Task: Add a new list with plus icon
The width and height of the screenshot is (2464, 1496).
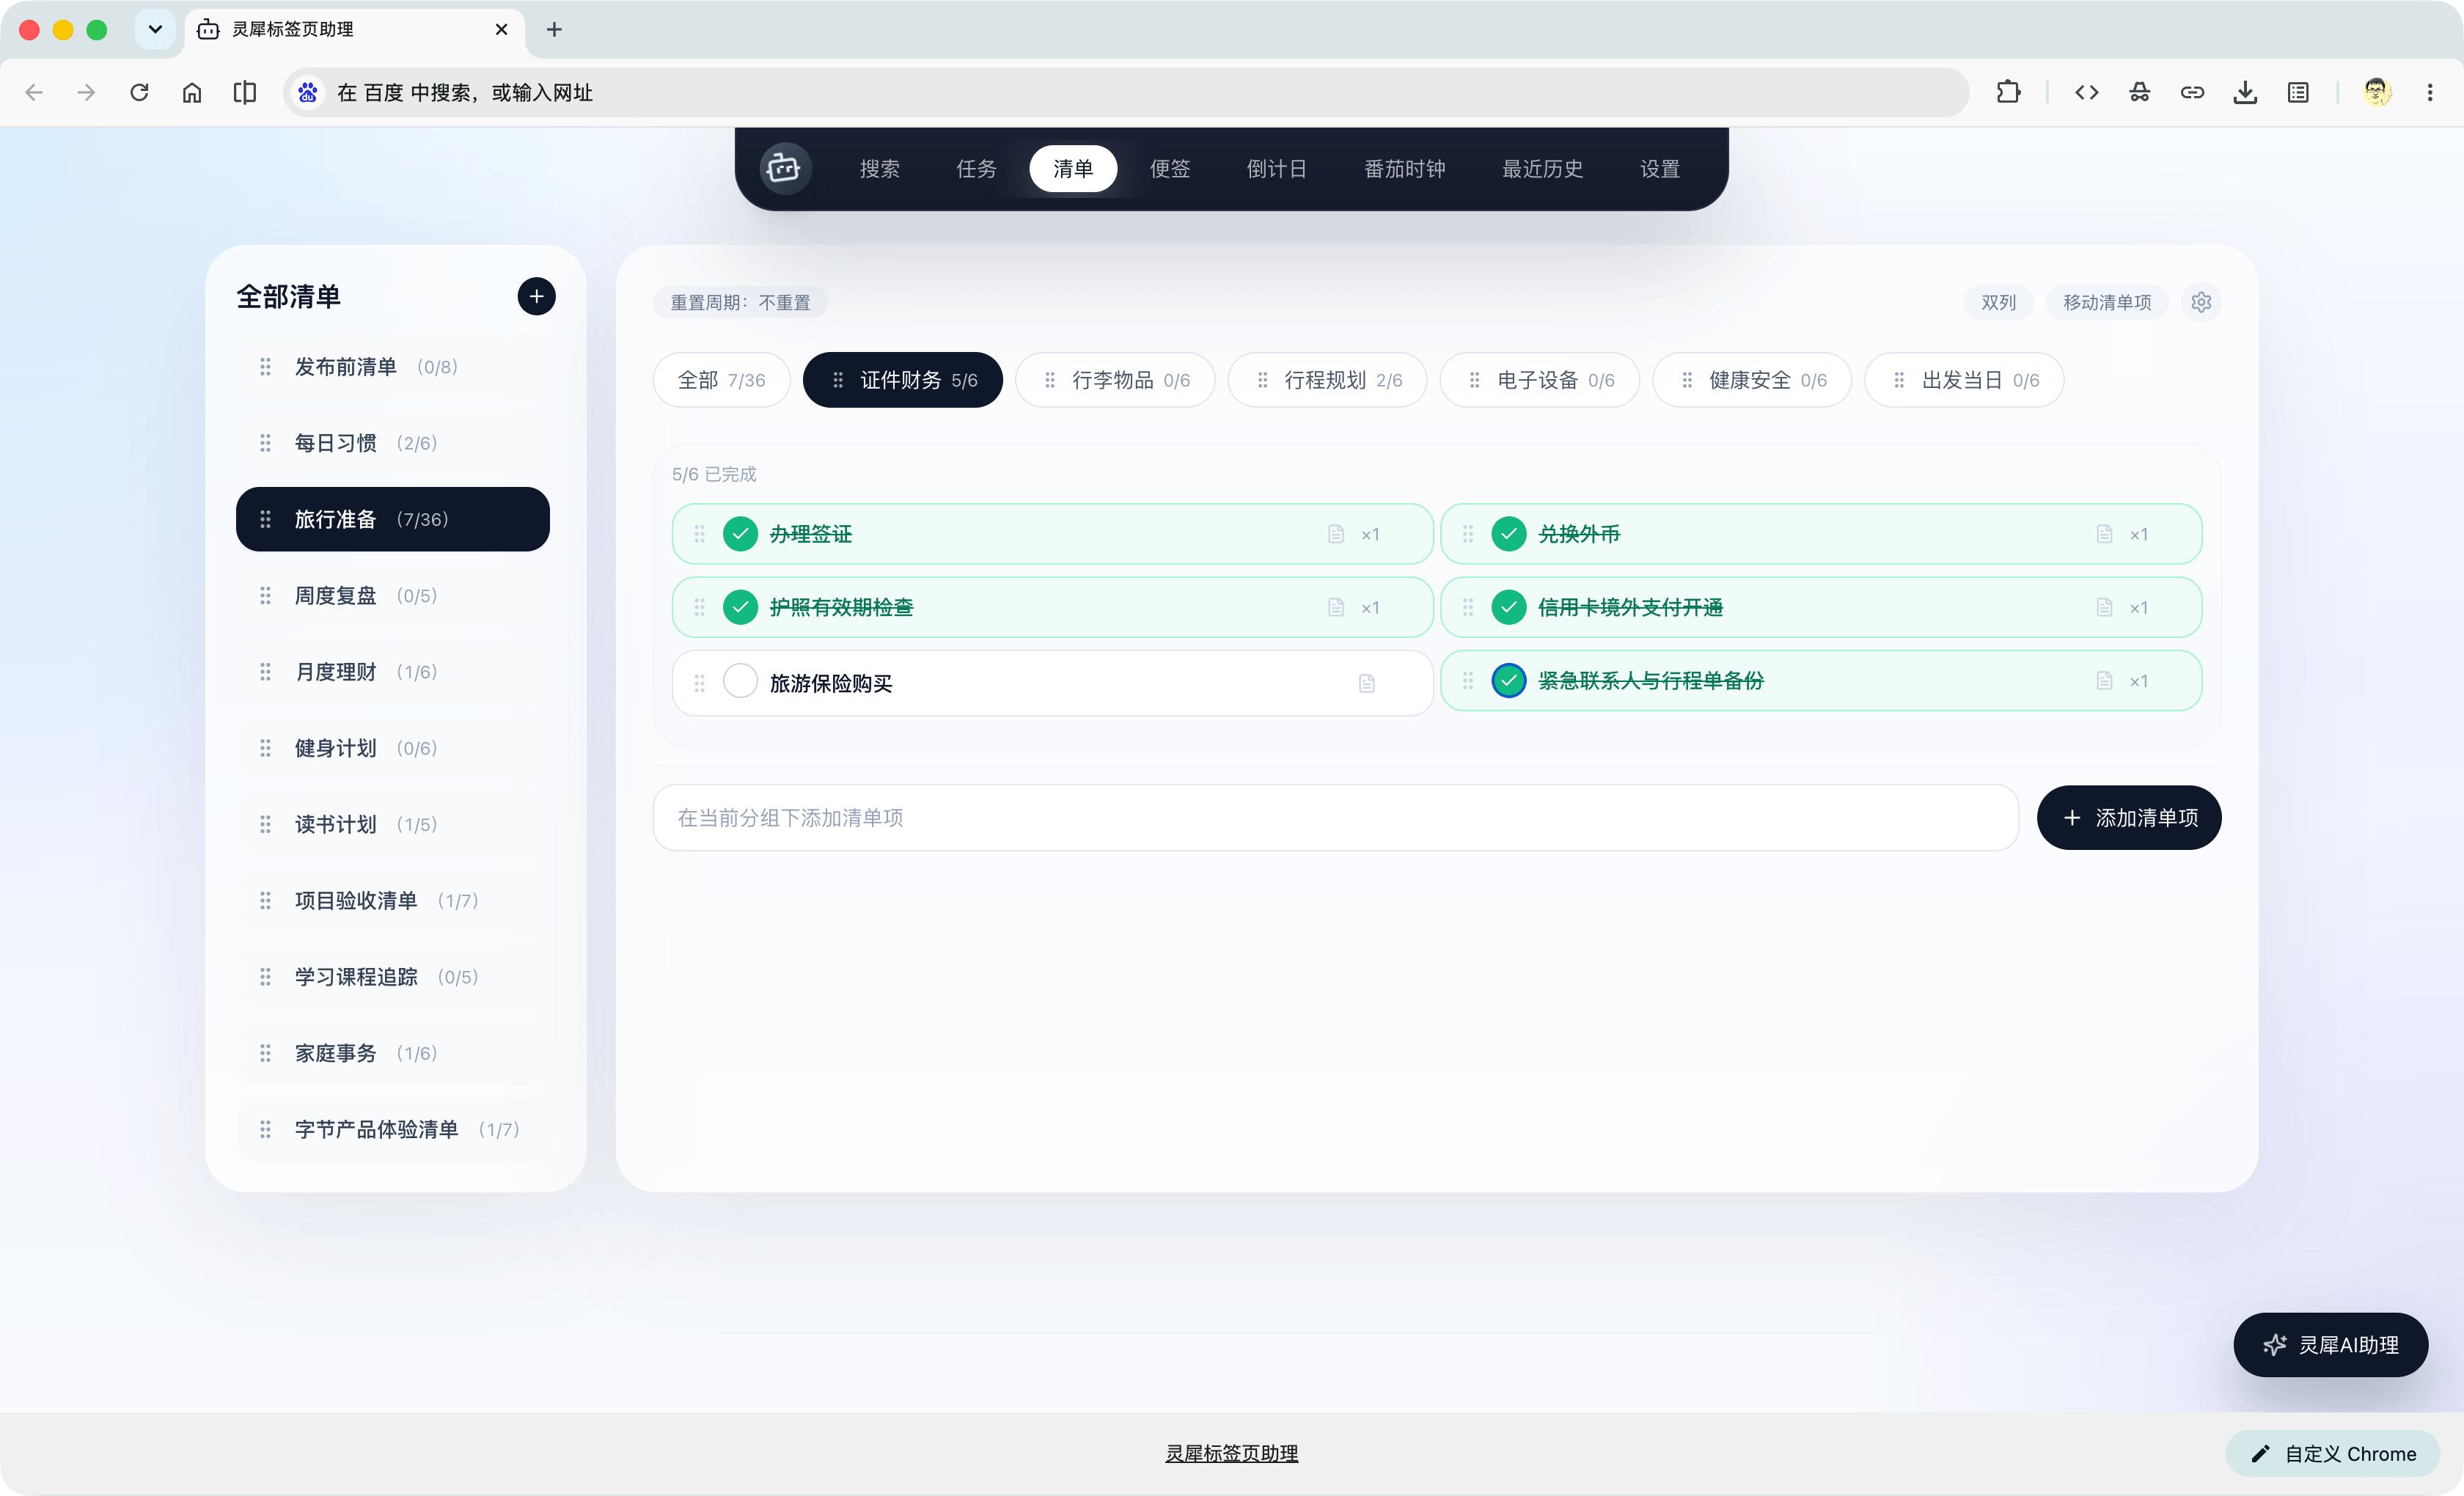Action: [x=536, y=296]
